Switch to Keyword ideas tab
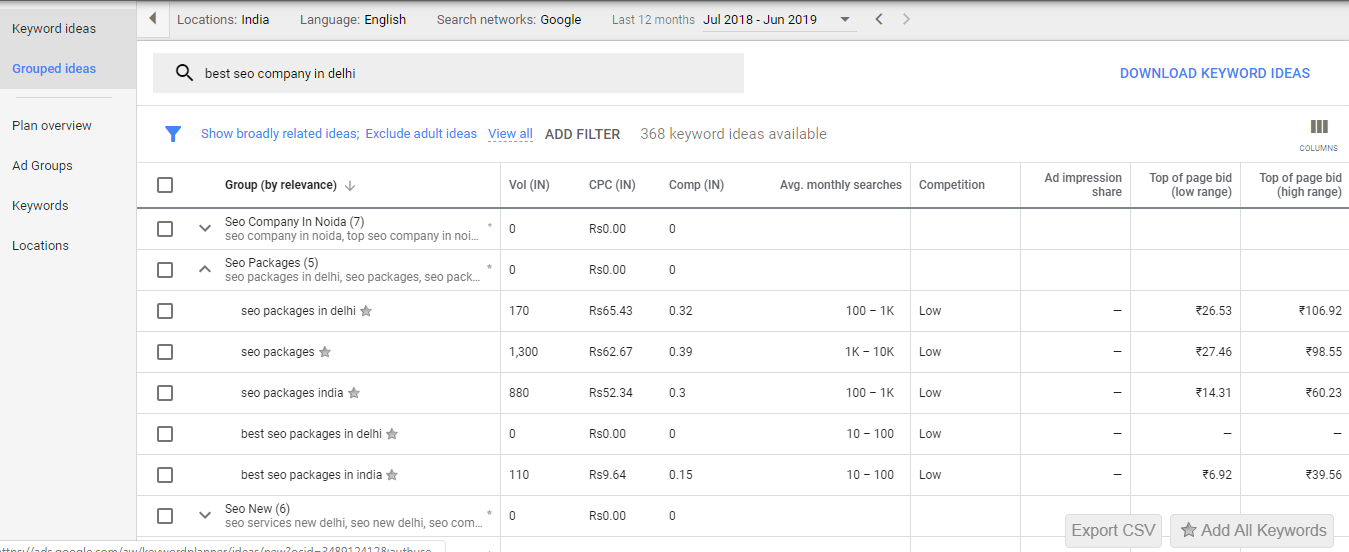 click(54, 29)
